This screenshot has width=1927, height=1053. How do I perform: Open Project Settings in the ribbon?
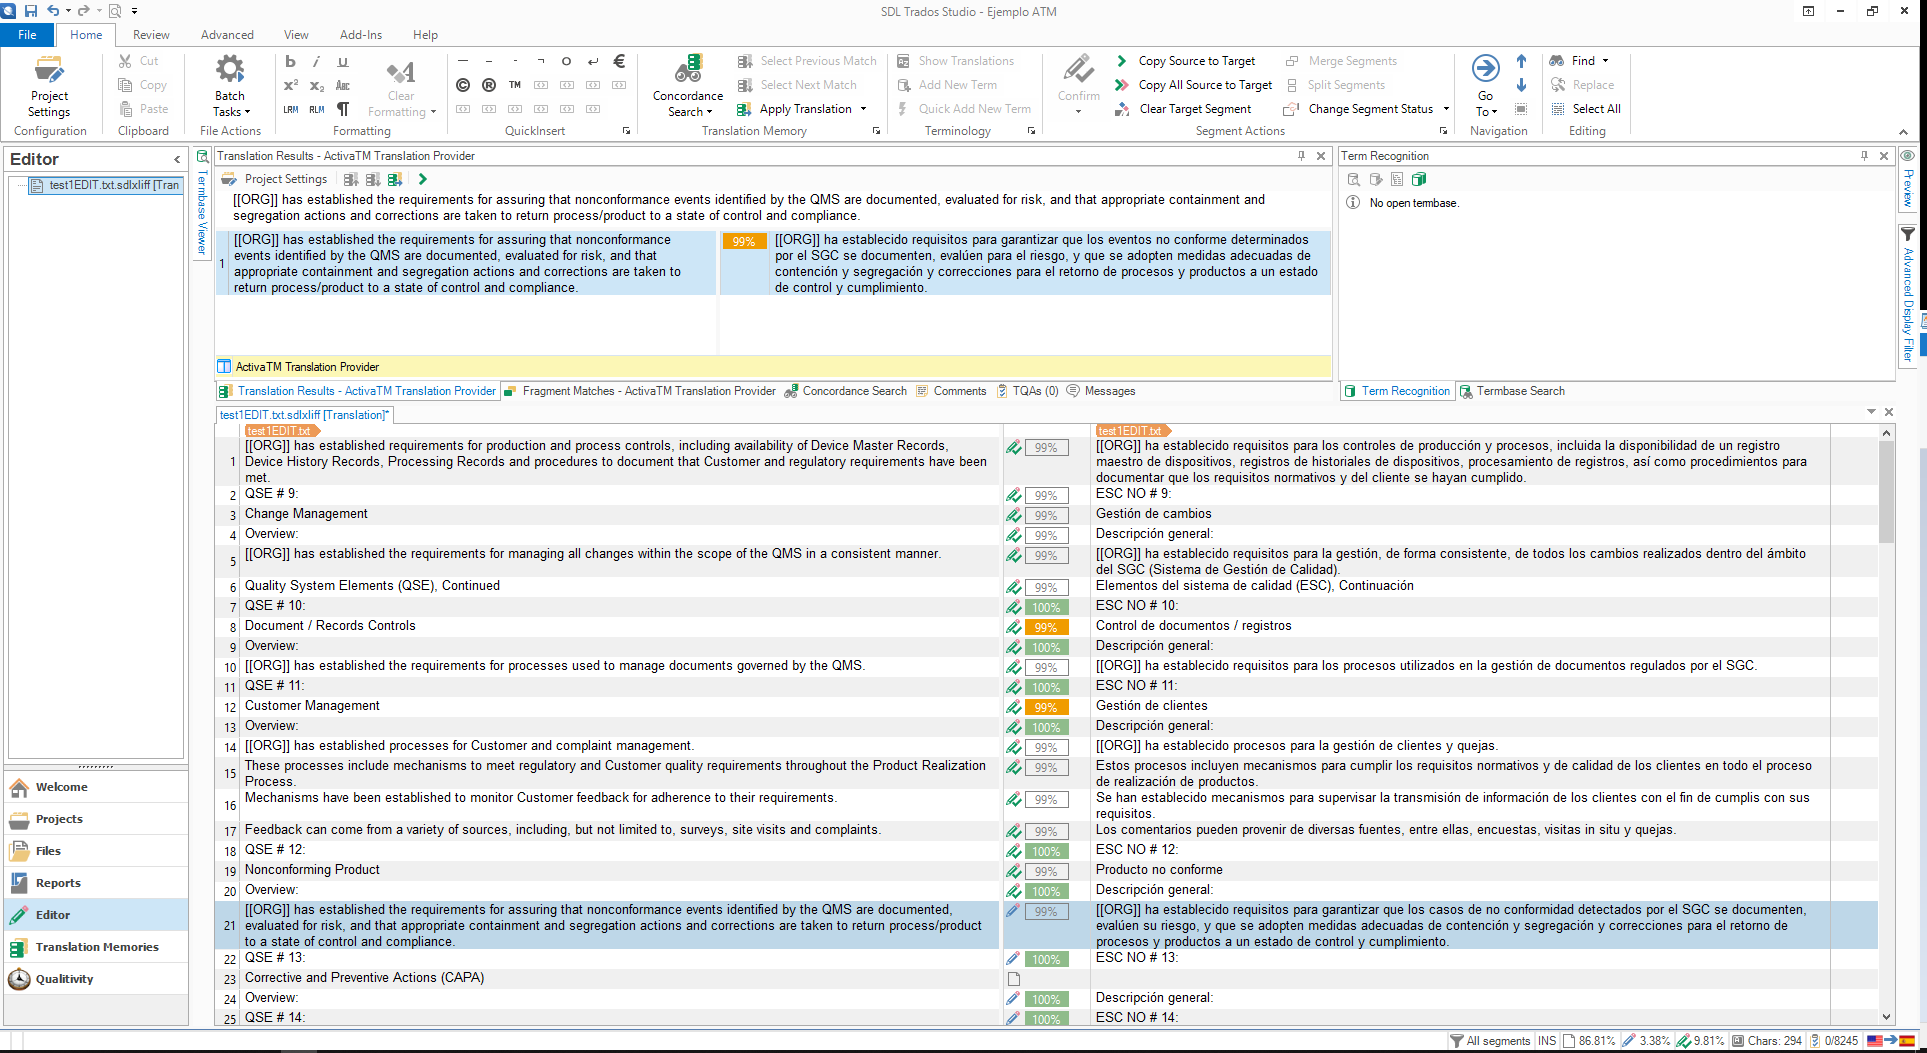[x=49, y=86]
